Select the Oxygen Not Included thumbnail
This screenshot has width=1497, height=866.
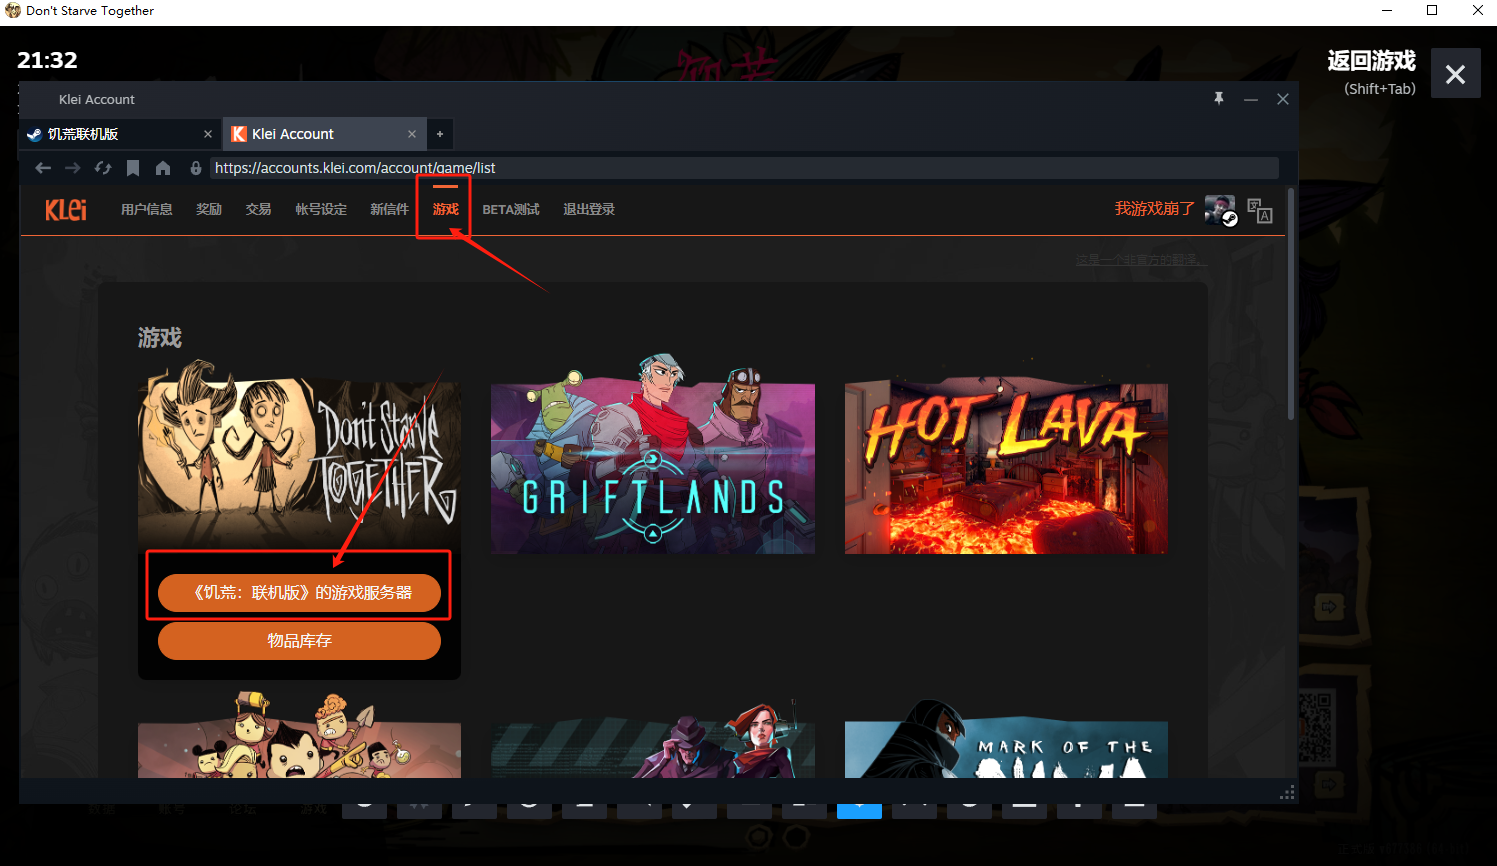299,736
